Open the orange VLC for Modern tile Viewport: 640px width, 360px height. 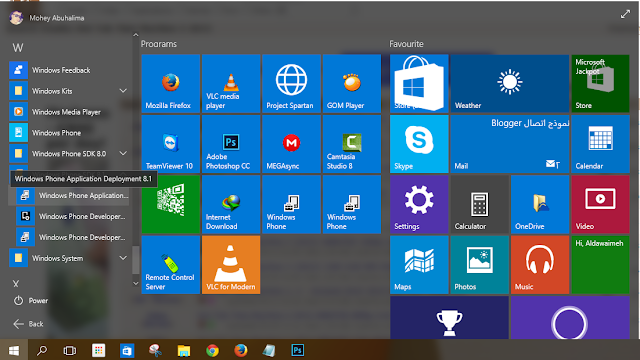(x=231, y=265)
